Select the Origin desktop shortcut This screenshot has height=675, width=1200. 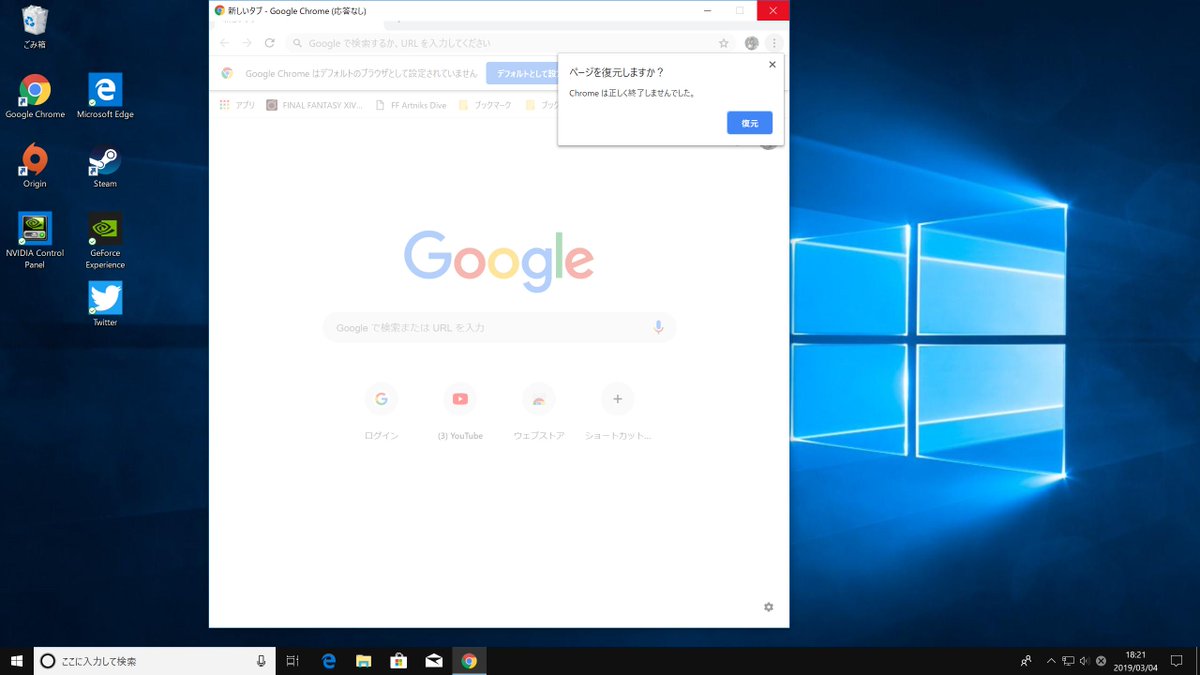coord(34,166)
